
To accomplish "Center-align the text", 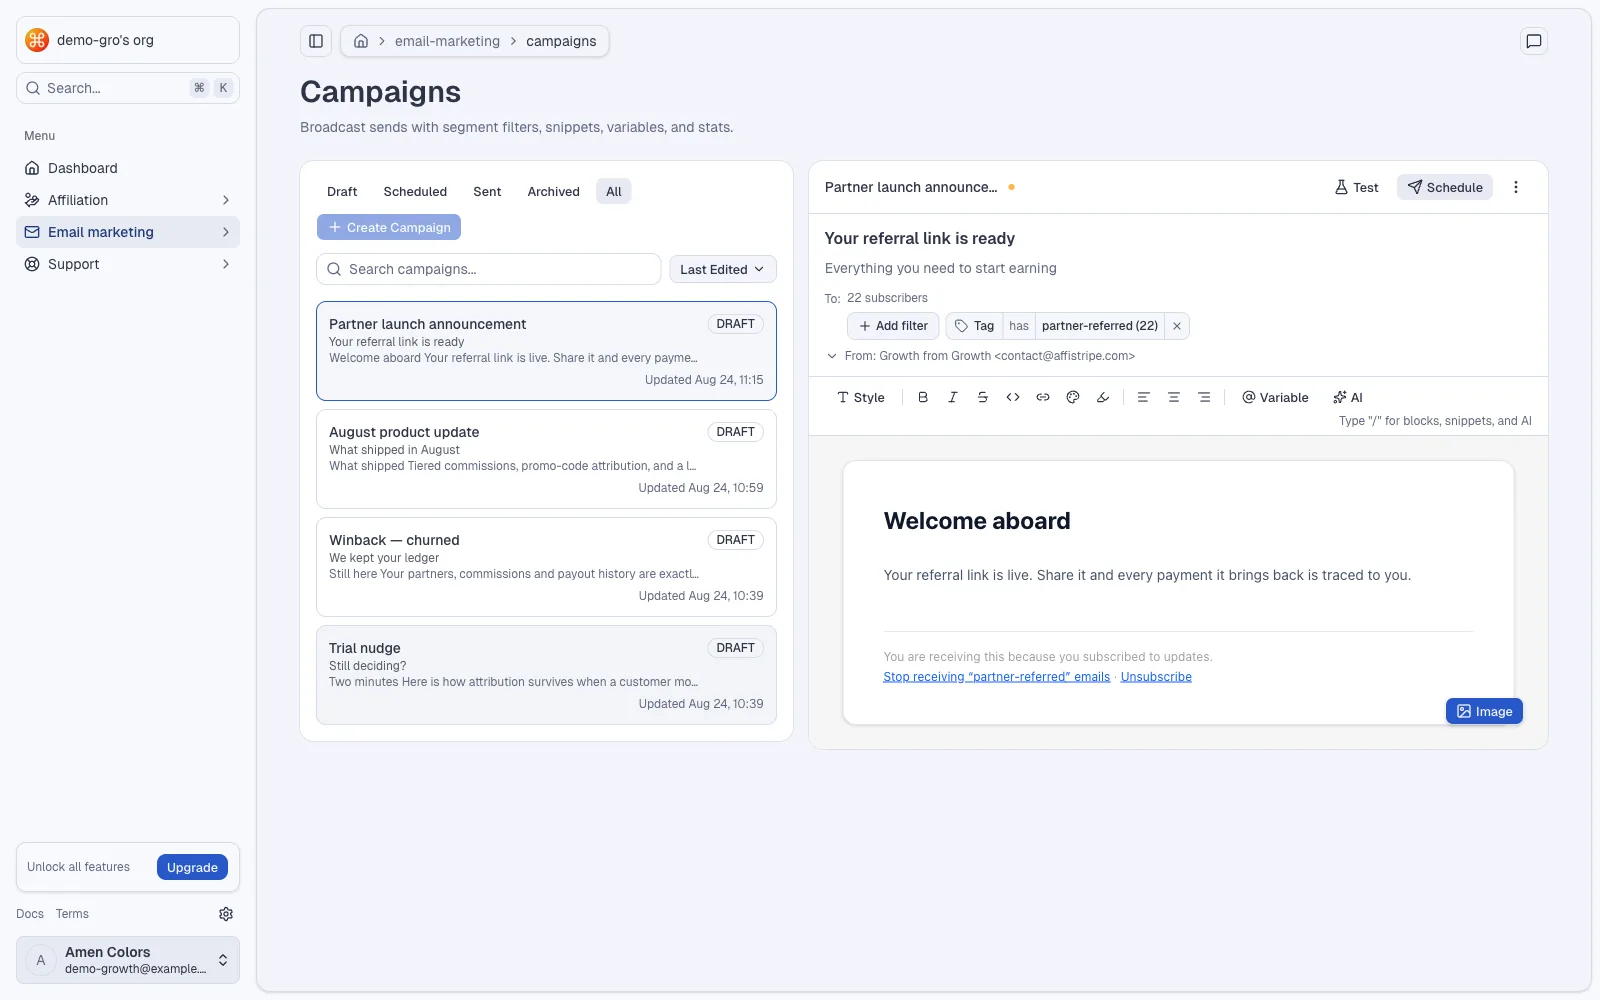I will (x=1174, y=397).
